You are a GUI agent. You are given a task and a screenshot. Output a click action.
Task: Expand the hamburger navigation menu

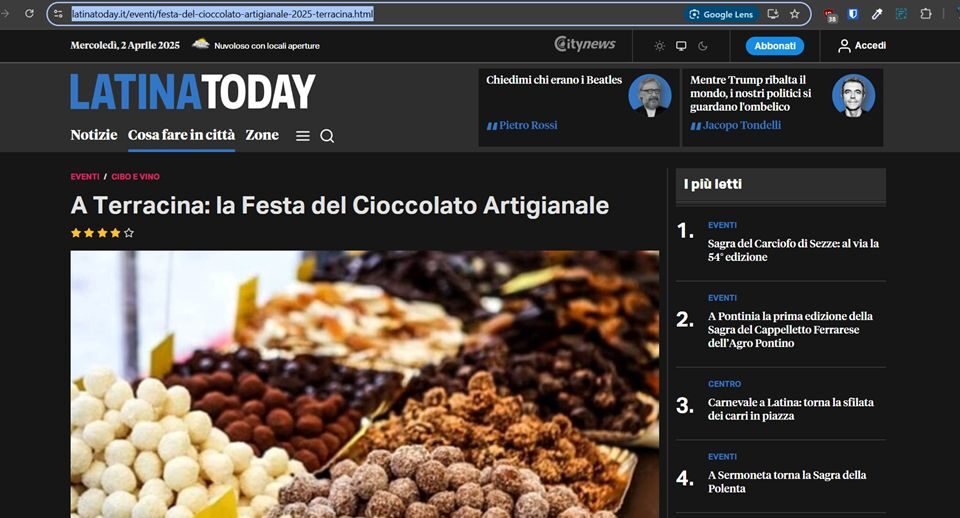tap(302, 136)
